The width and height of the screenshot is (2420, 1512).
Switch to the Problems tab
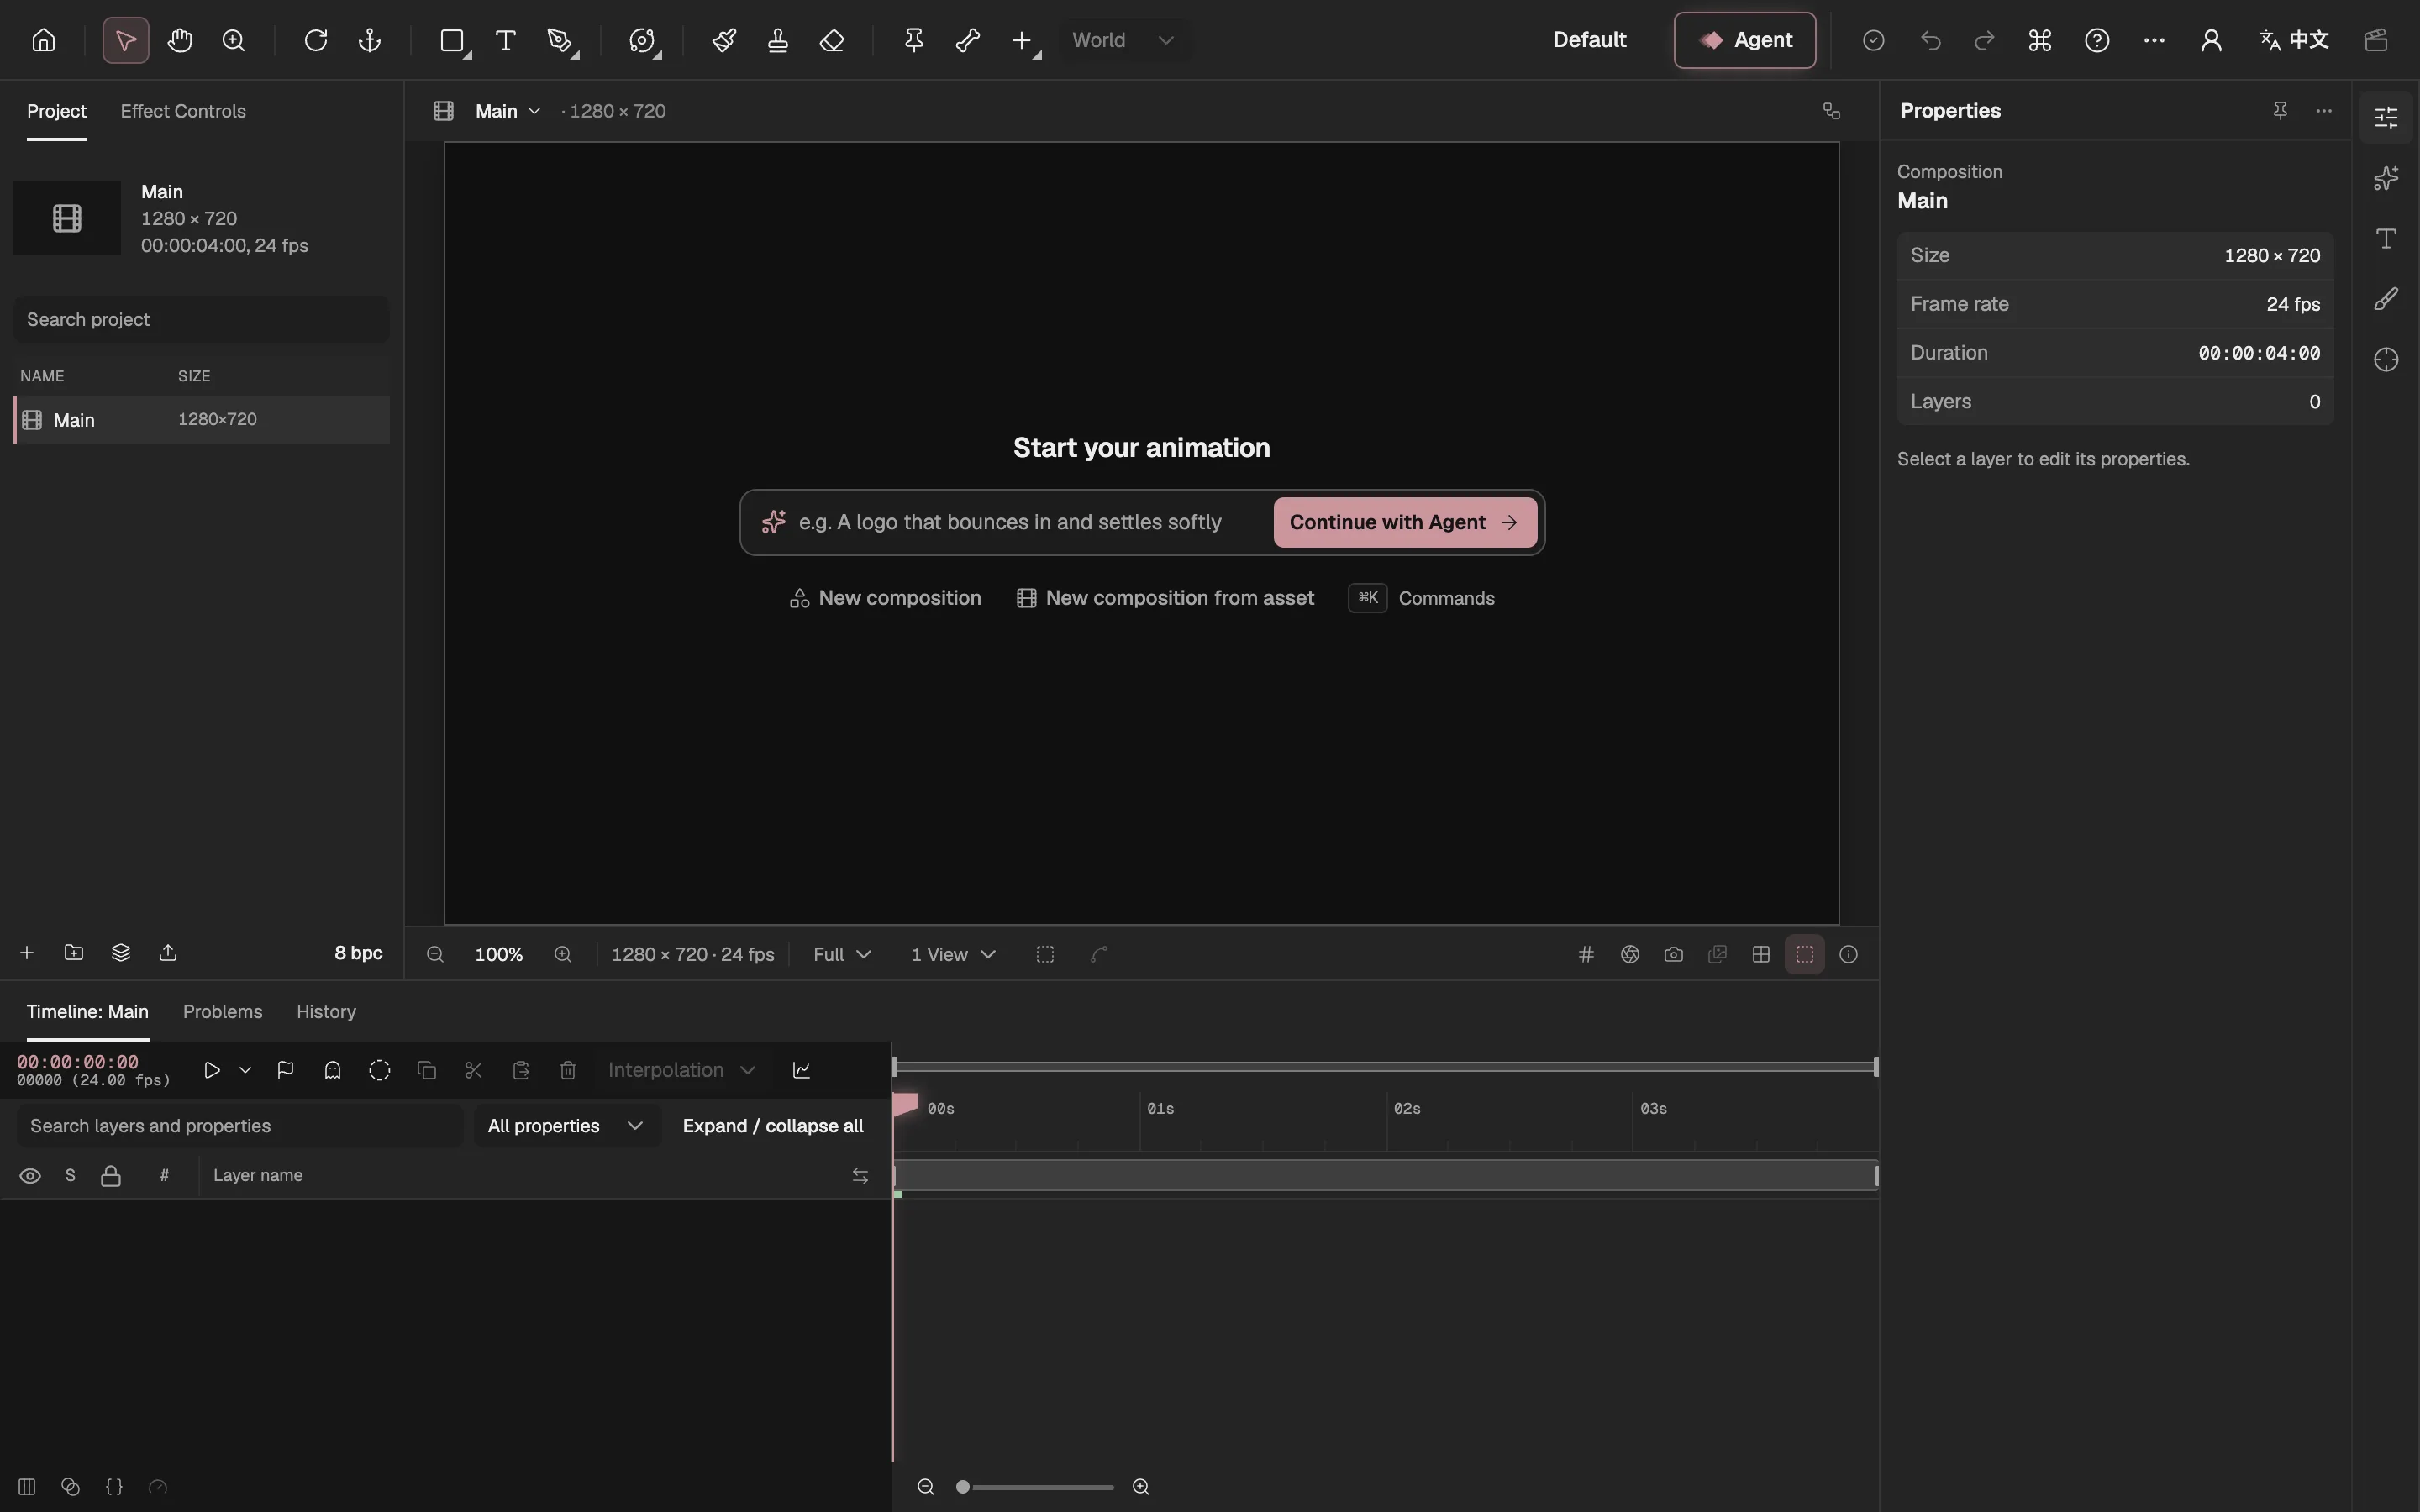point(223,1011)
